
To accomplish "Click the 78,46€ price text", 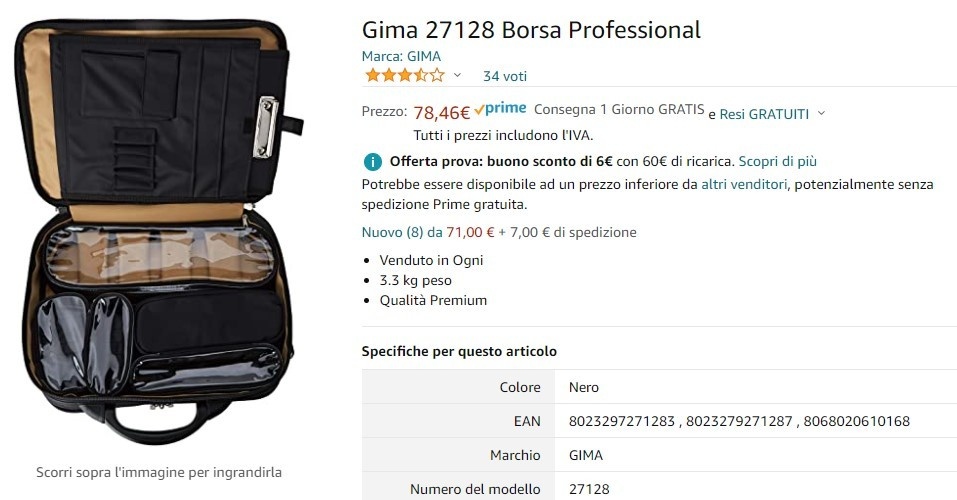I will coord(442,113).
